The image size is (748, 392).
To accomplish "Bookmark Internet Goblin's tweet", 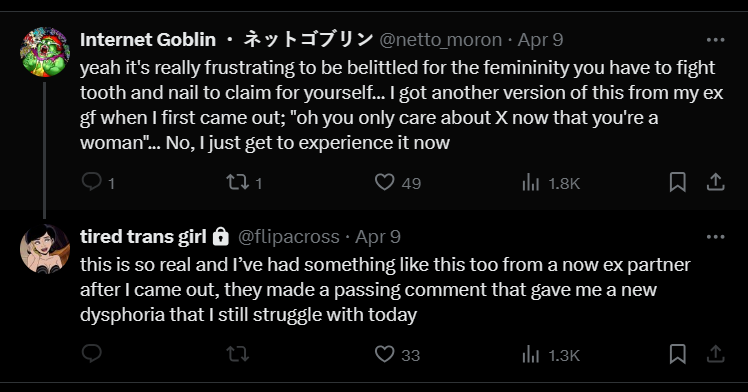I will (677, 182).
